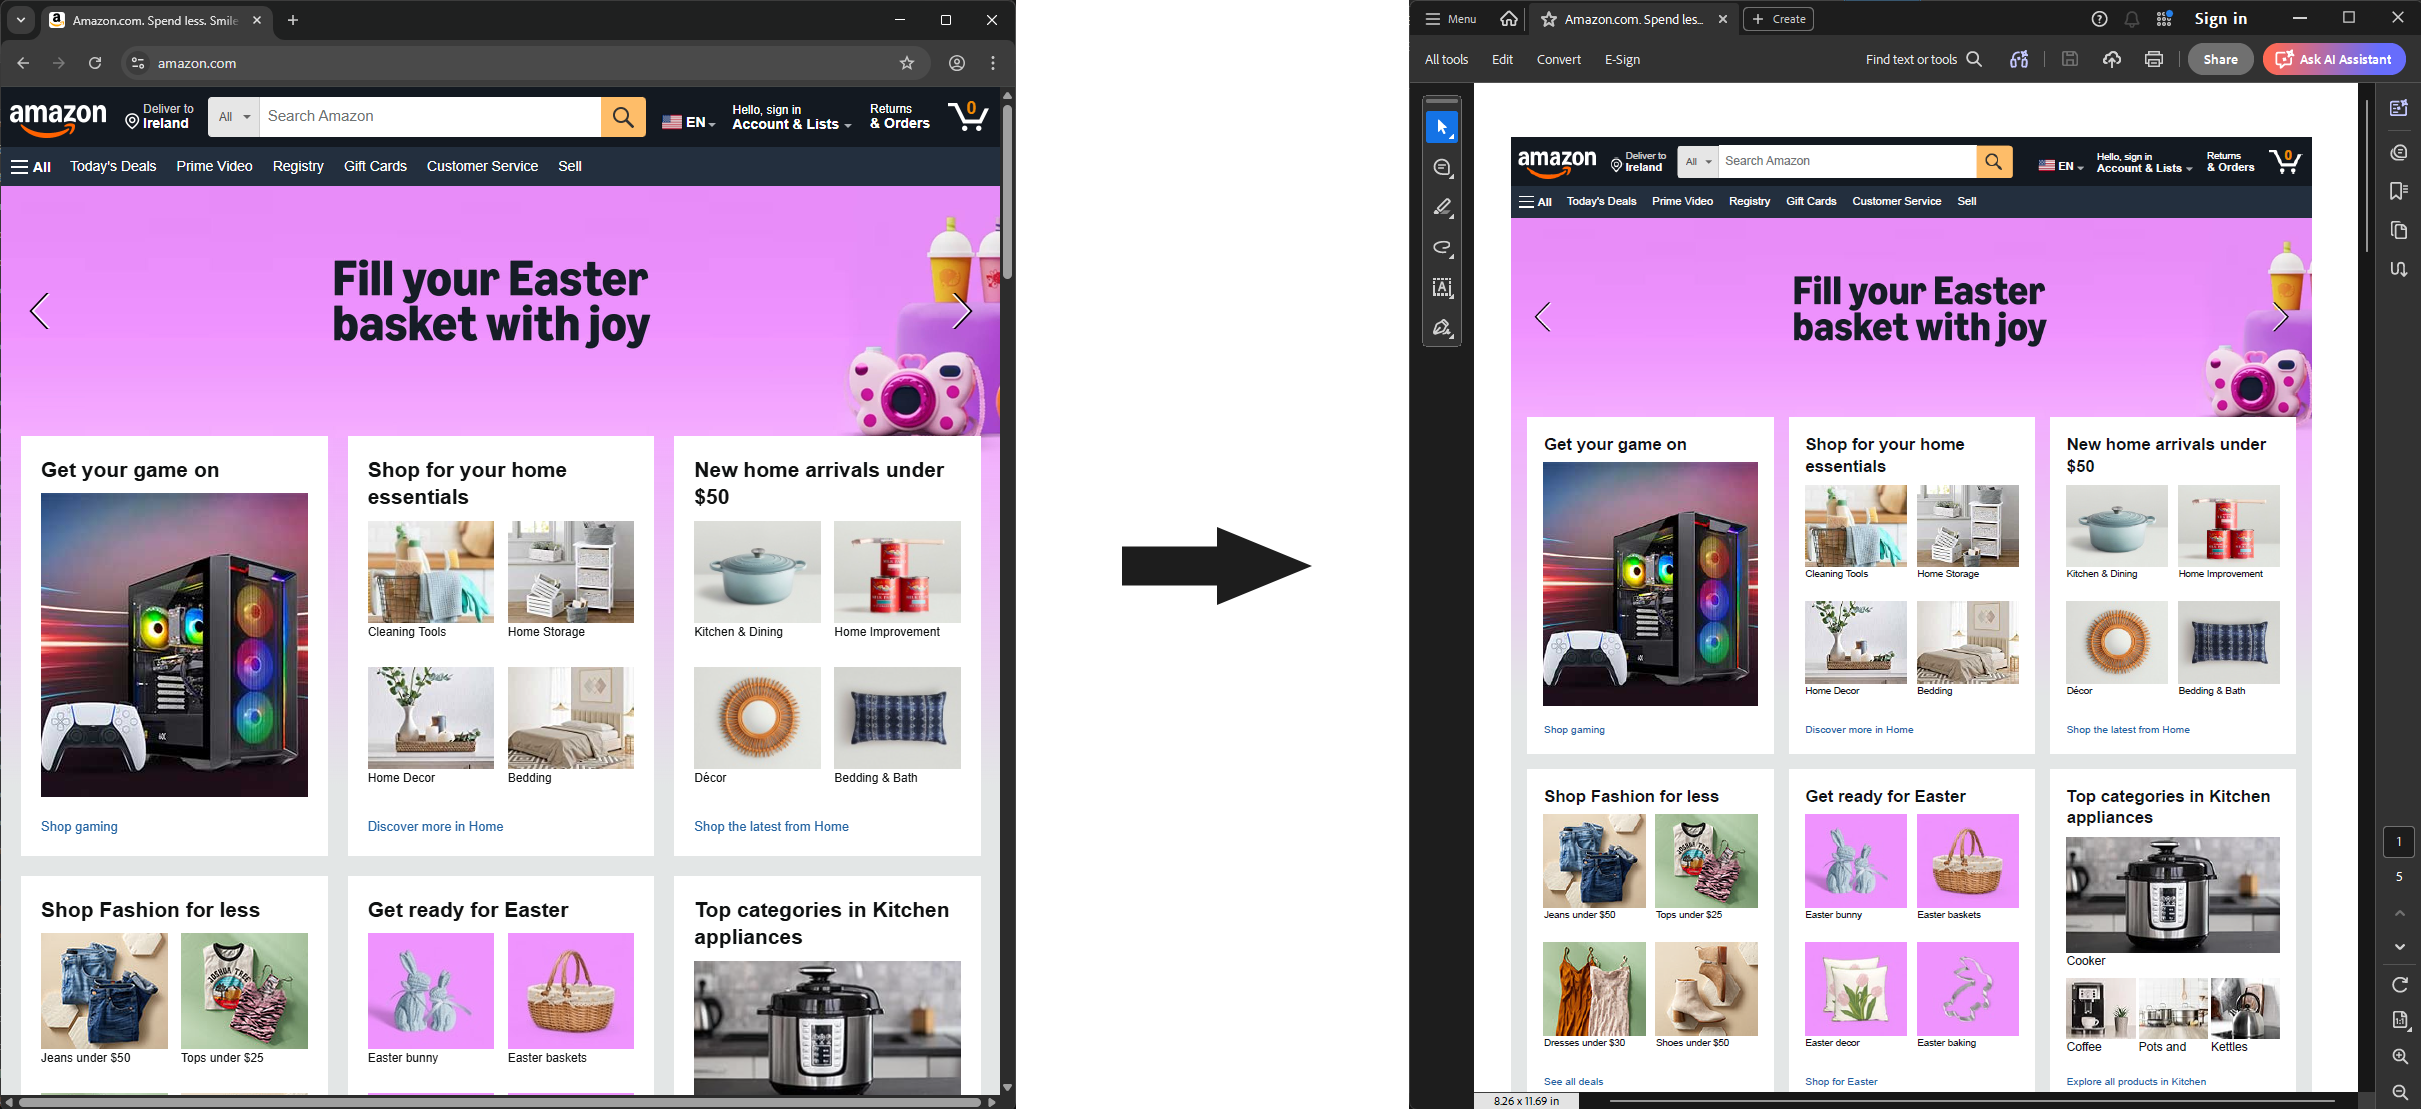This screenshot has height=1109, width=2421.
Task: Open the EN language selector dropdown
Action: click(x=2060, y=165)
